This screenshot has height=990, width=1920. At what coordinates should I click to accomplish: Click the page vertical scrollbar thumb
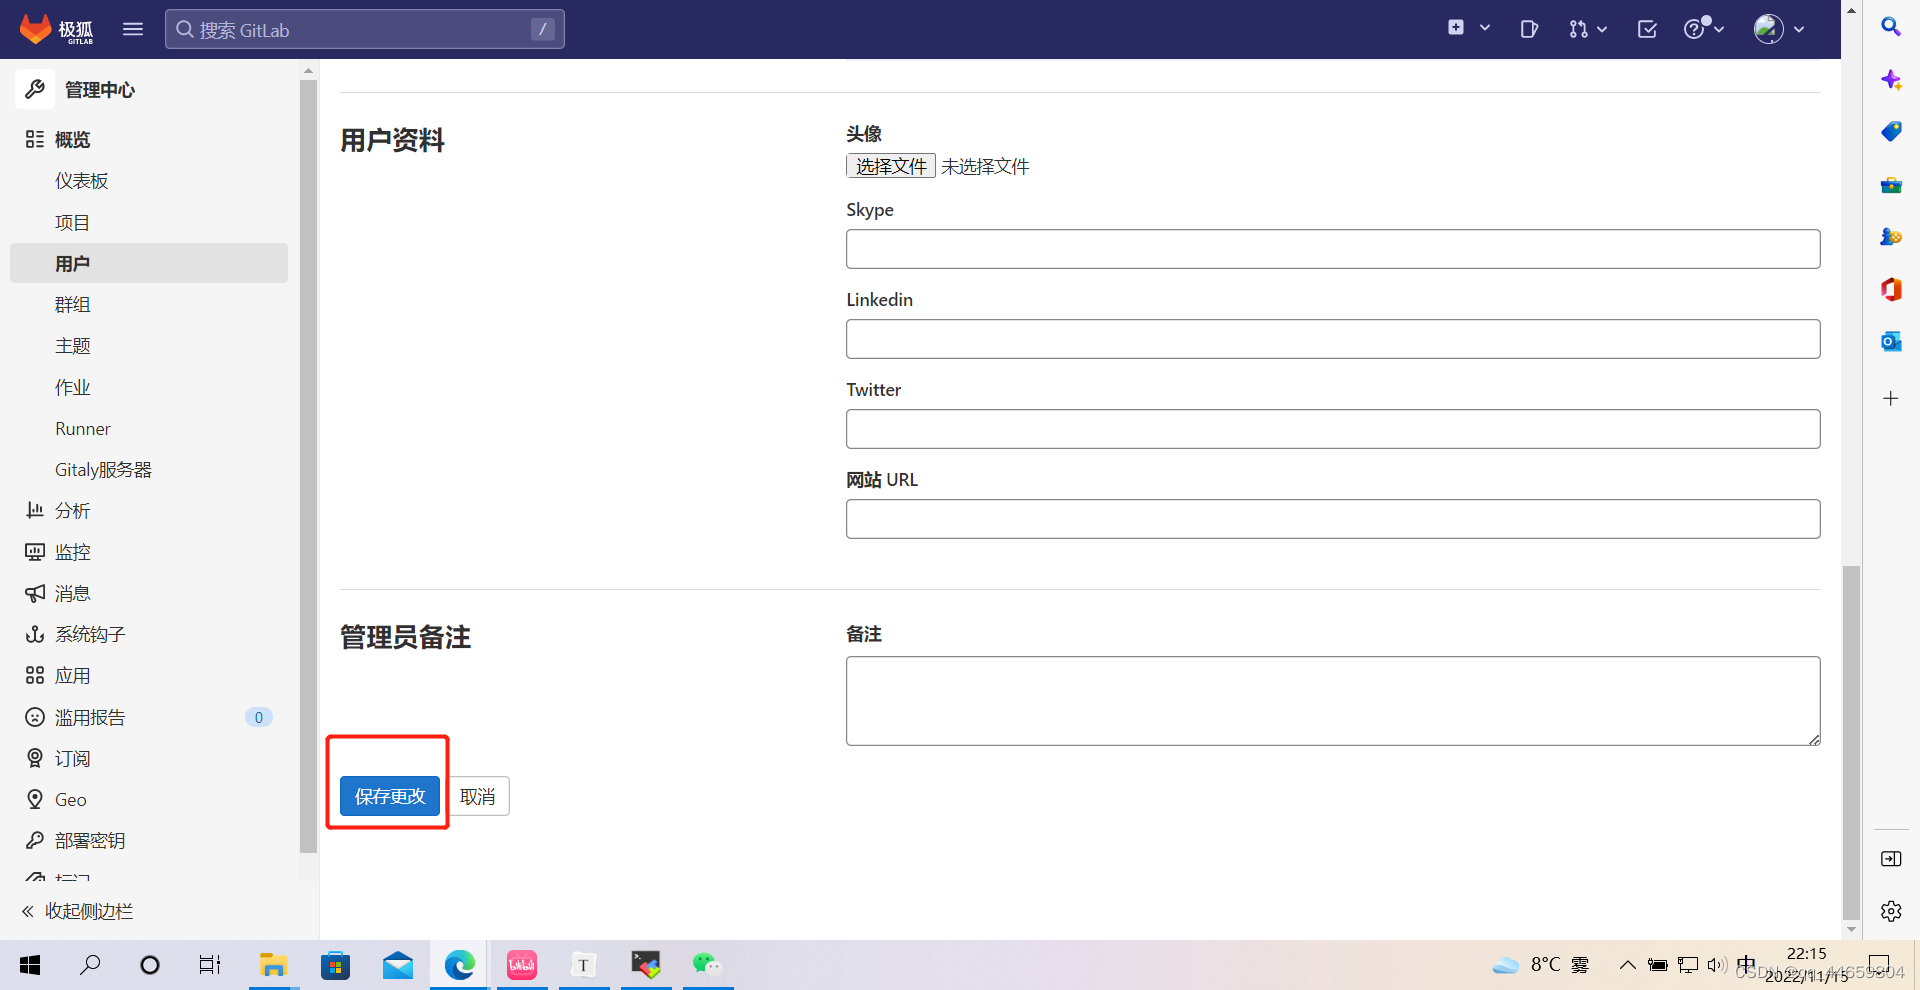click(1851, 742)
